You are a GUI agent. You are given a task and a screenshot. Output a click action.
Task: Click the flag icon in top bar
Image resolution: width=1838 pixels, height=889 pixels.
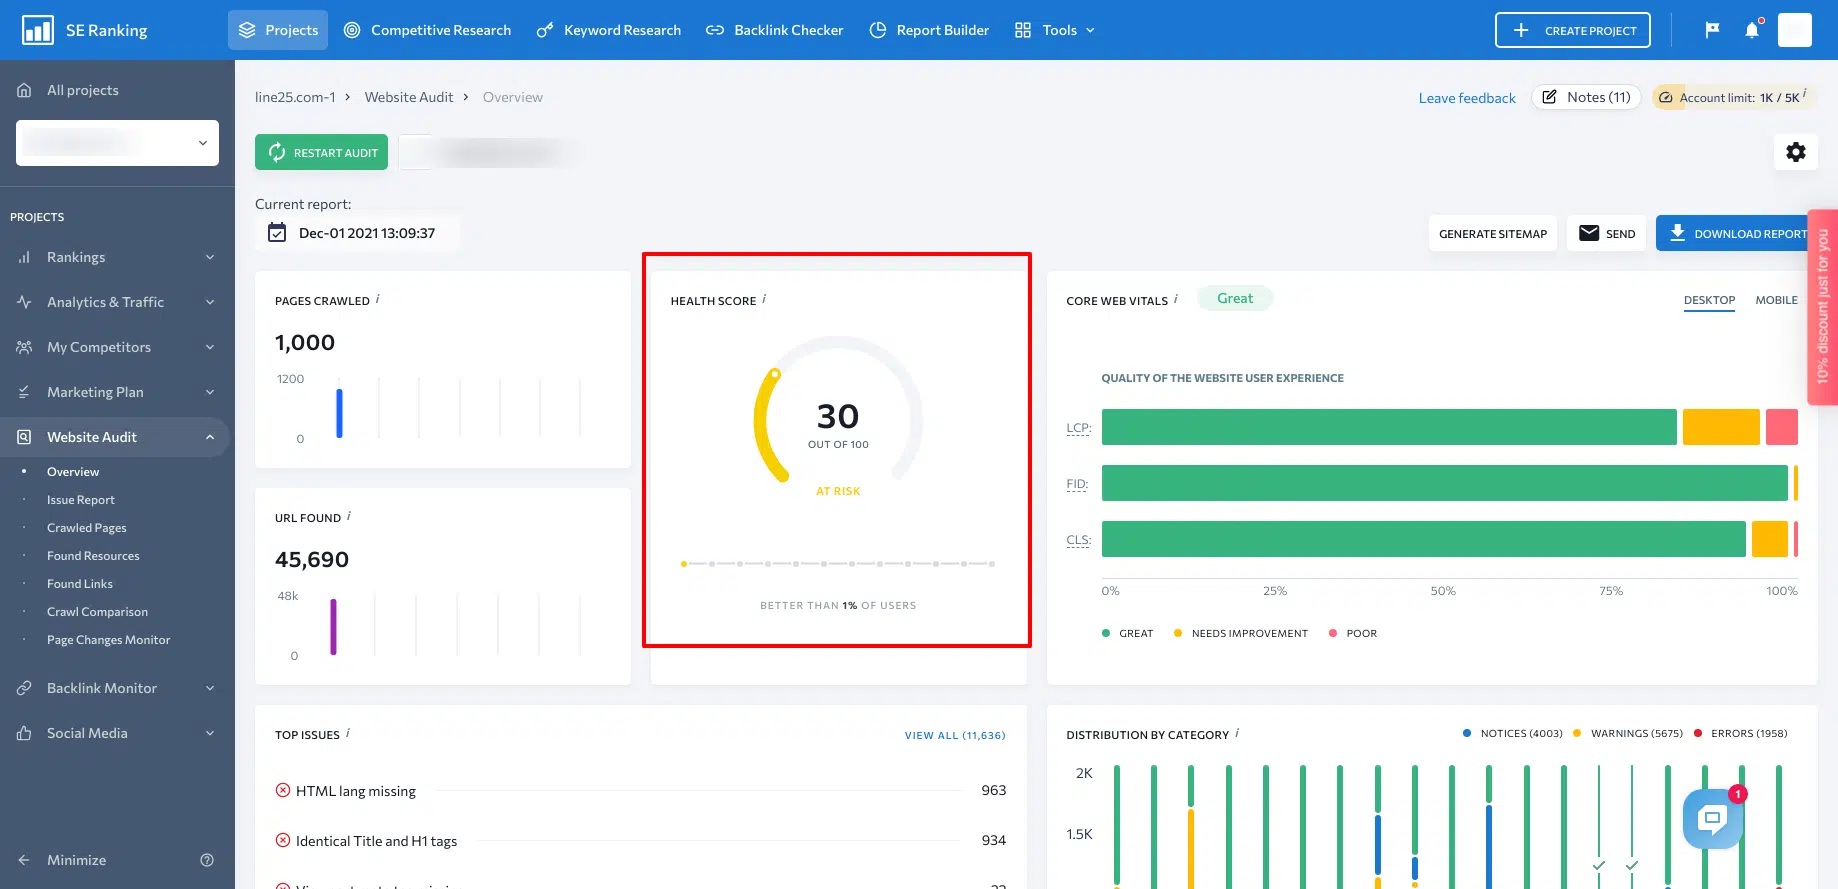(1712, 30)
